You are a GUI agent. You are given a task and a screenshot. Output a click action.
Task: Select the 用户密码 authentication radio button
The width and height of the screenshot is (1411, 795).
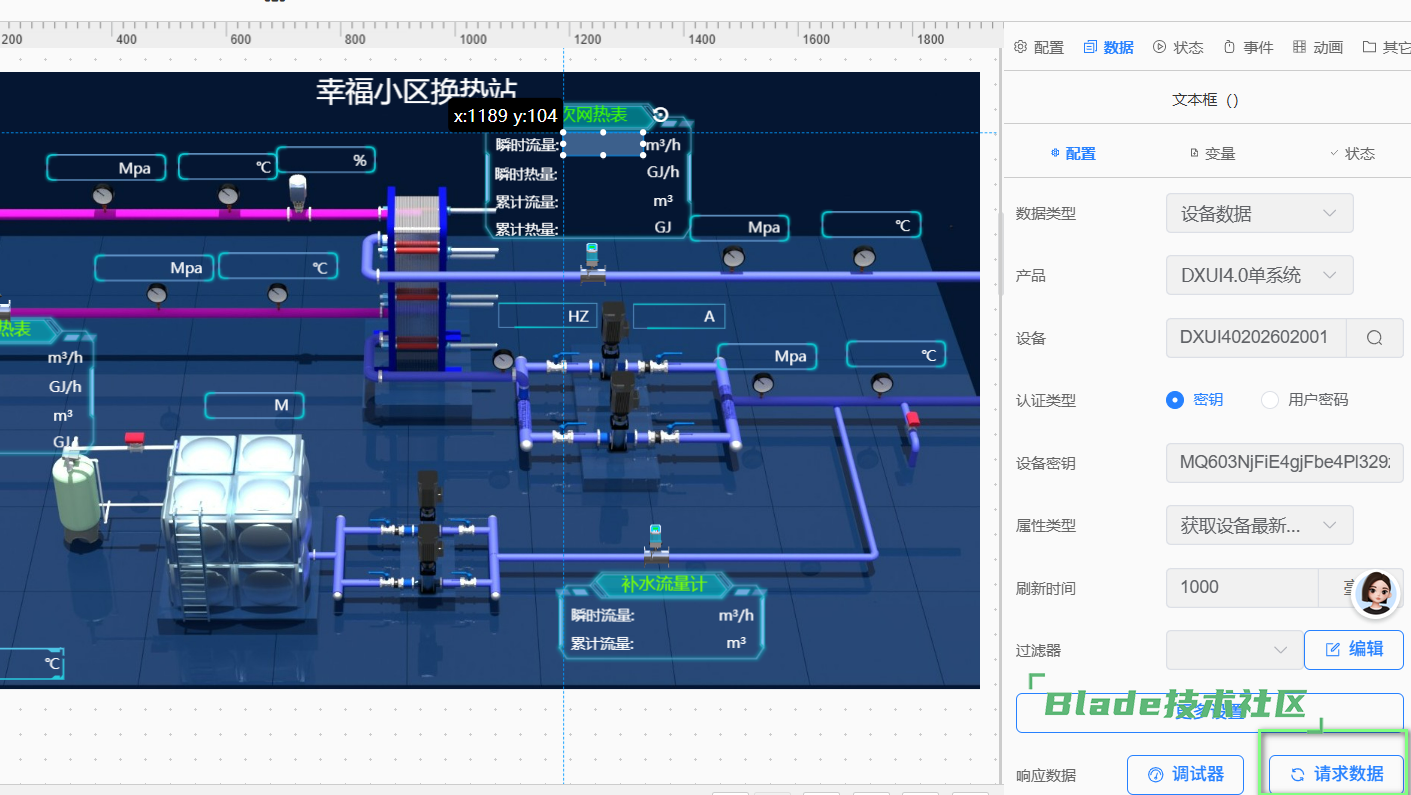pyautogui.click(x=1270, y=400)
